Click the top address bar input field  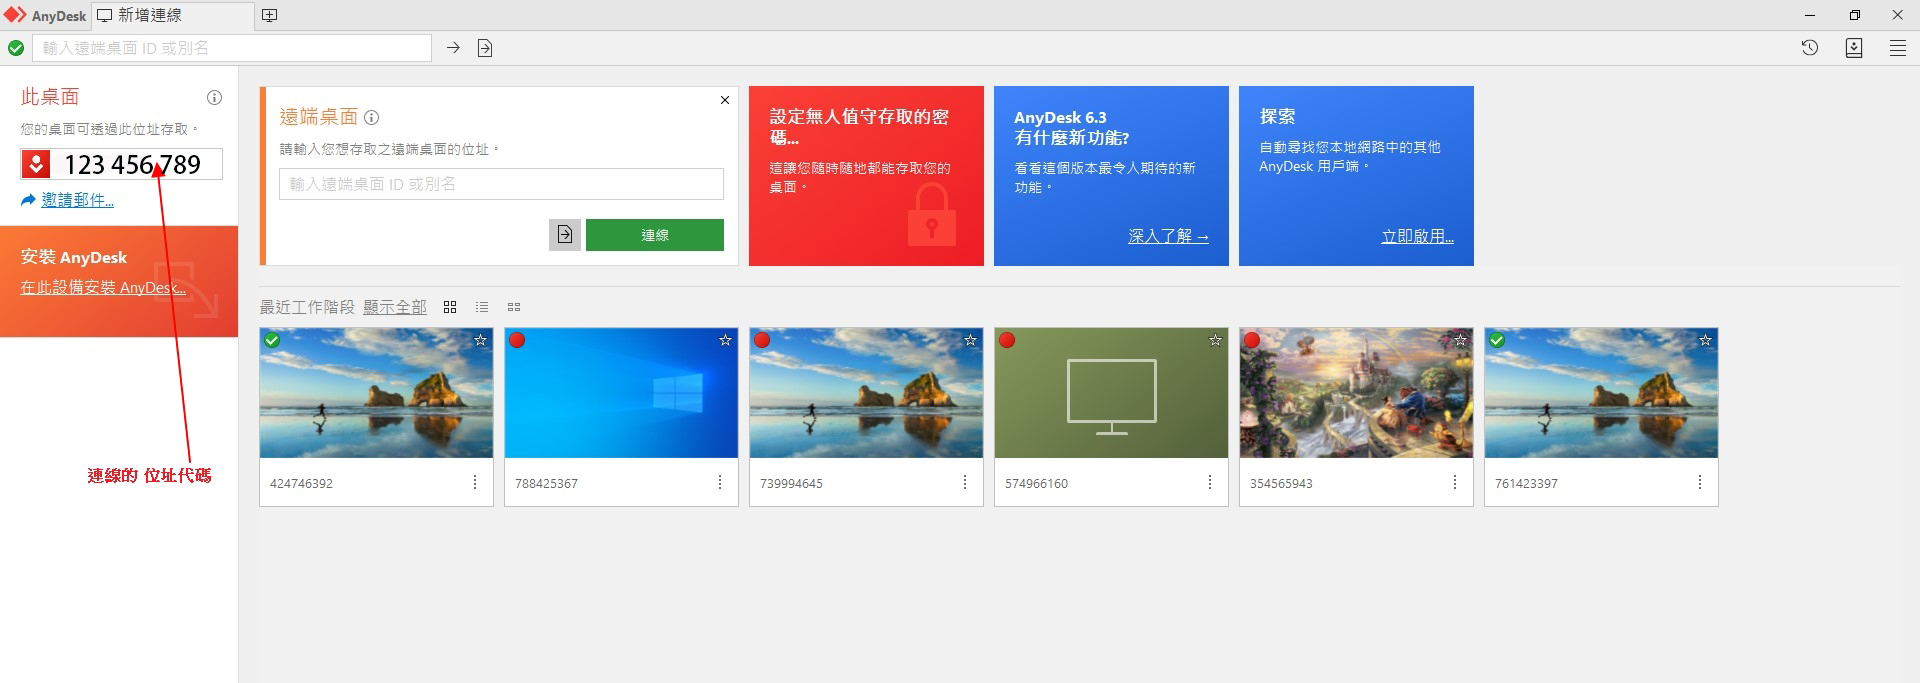(232, 48)
